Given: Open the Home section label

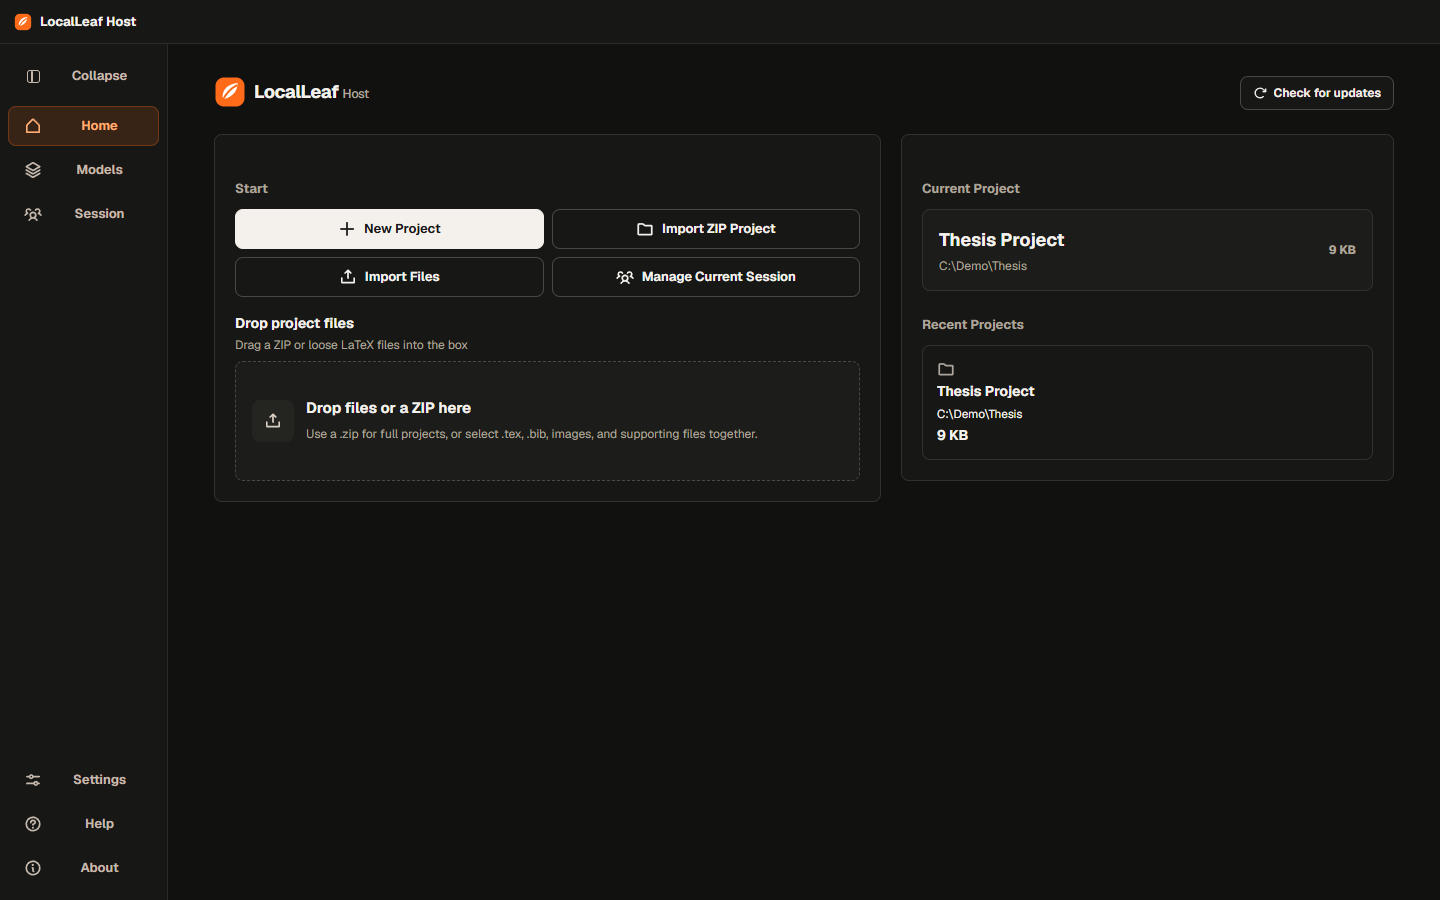Looking at the screenshot, I should click(x=99, y=126).
